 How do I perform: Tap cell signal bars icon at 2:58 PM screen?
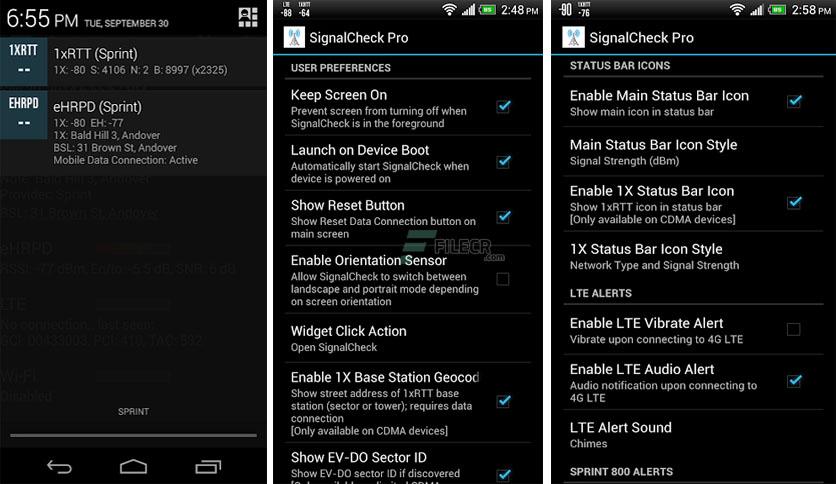click(757, 10)
